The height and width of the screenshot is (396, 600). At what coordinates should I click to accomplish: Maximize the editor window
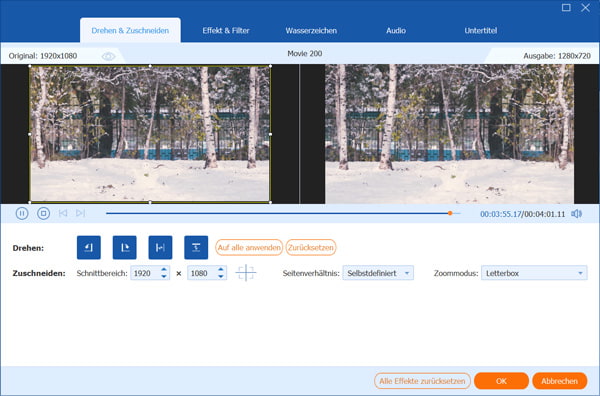pos(566,7)
